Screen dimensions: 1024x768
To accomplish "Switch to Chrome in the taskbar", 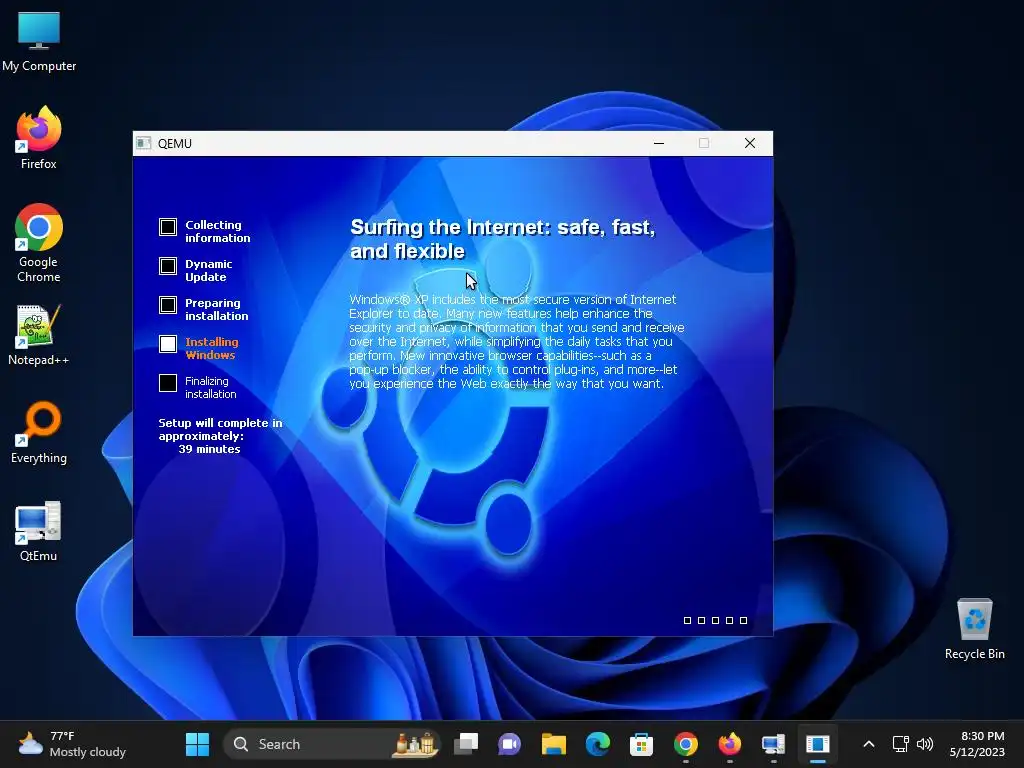I will click(686, 744).
